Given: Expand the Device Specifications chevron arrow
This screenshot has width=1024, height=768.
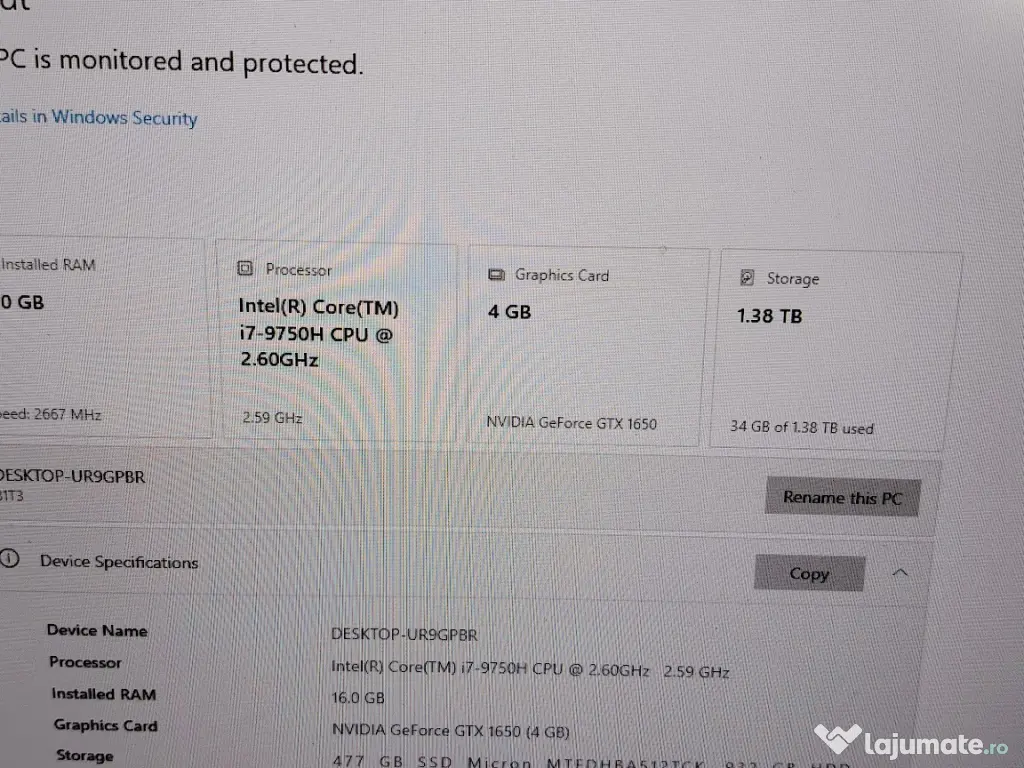Looking at the screenshot, I should pyautogui.click(x=899, y=571).
